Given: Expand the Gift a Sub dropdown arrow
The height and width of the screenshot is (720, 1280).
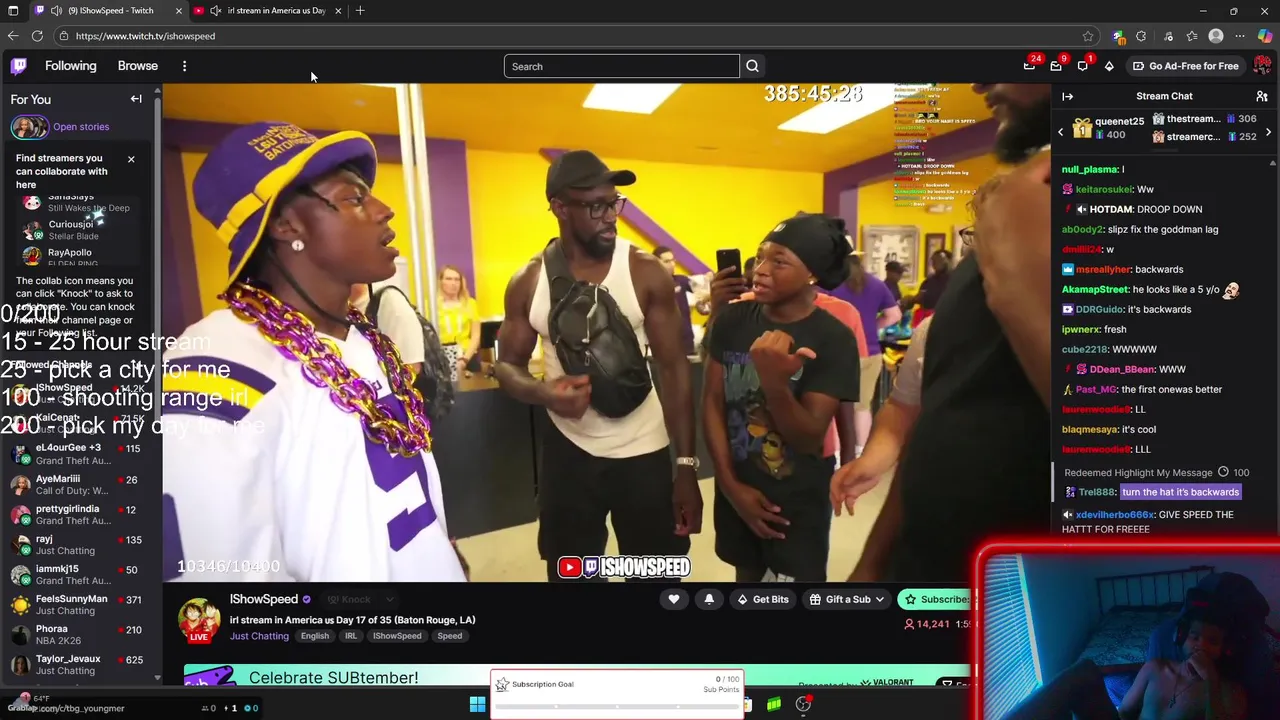Looking at the screenshot, I should click(879, 599).
